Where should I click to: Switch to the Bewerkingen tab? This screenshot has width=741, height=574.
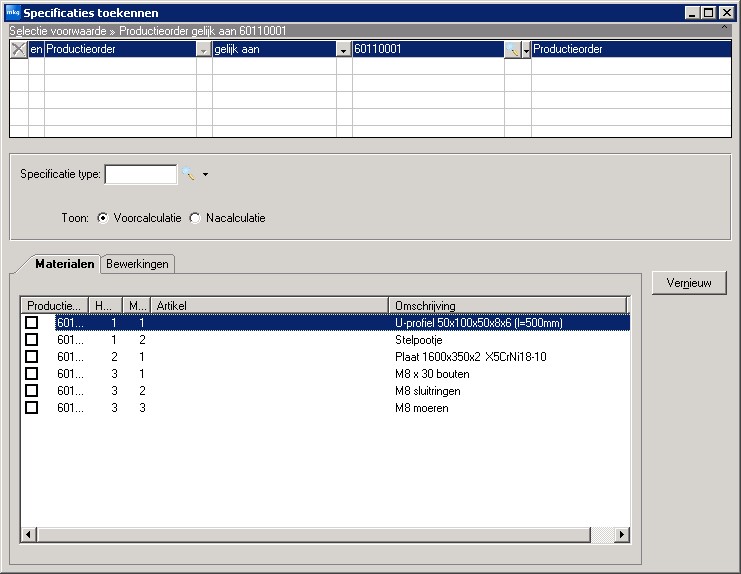137,264
